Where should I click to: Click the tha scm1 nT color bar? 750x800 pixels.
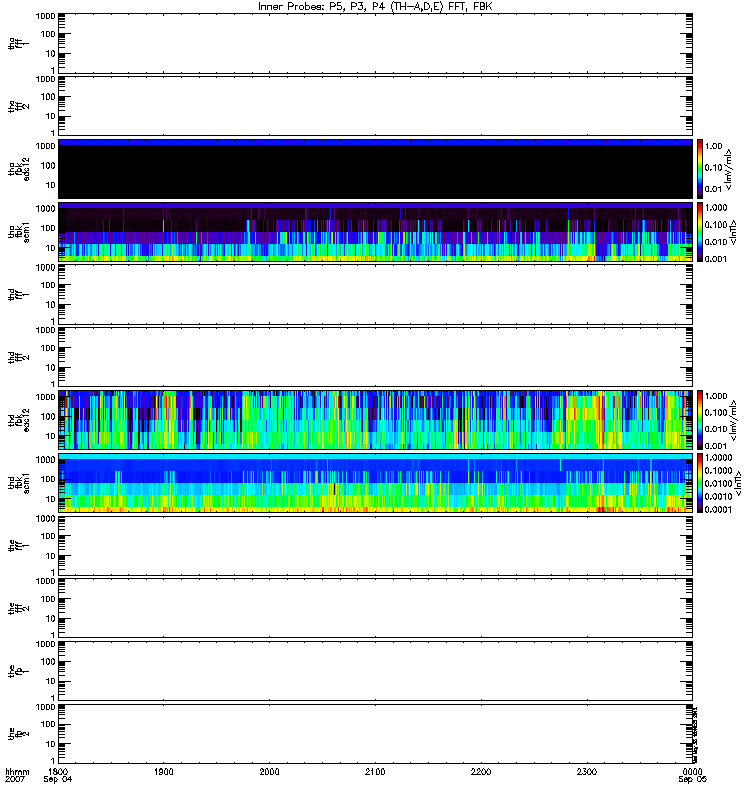[700, 232]
